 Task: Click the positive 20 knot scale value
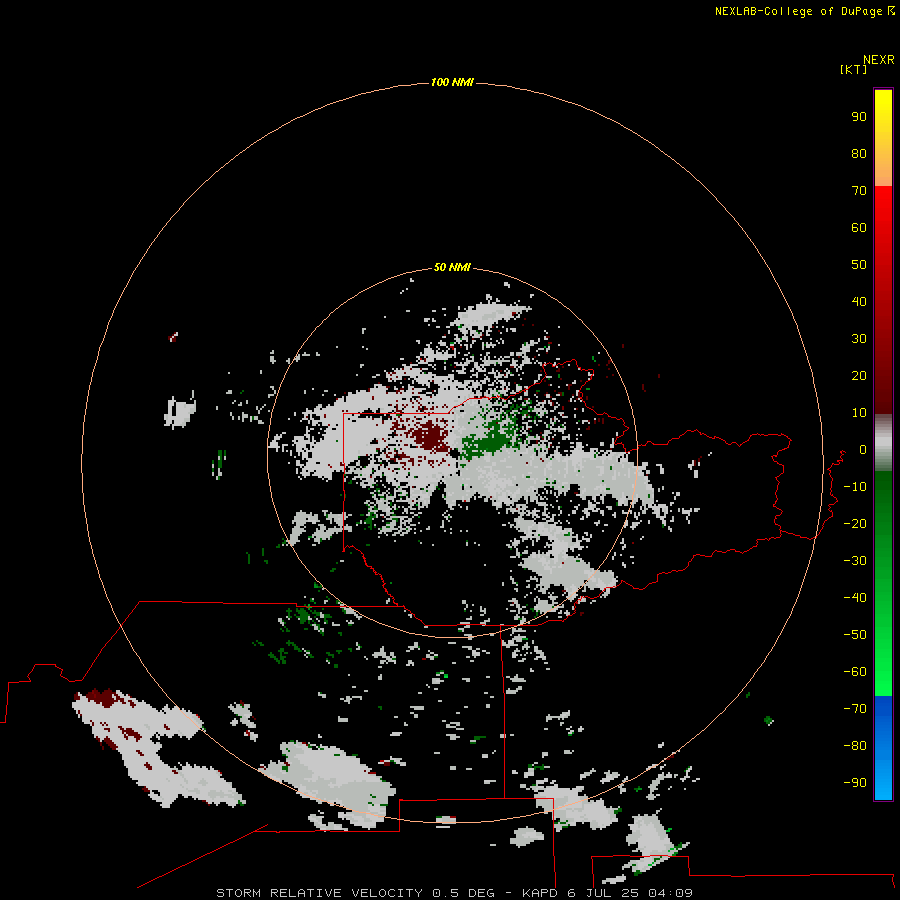pyautogui.click(x=859, y=376)
